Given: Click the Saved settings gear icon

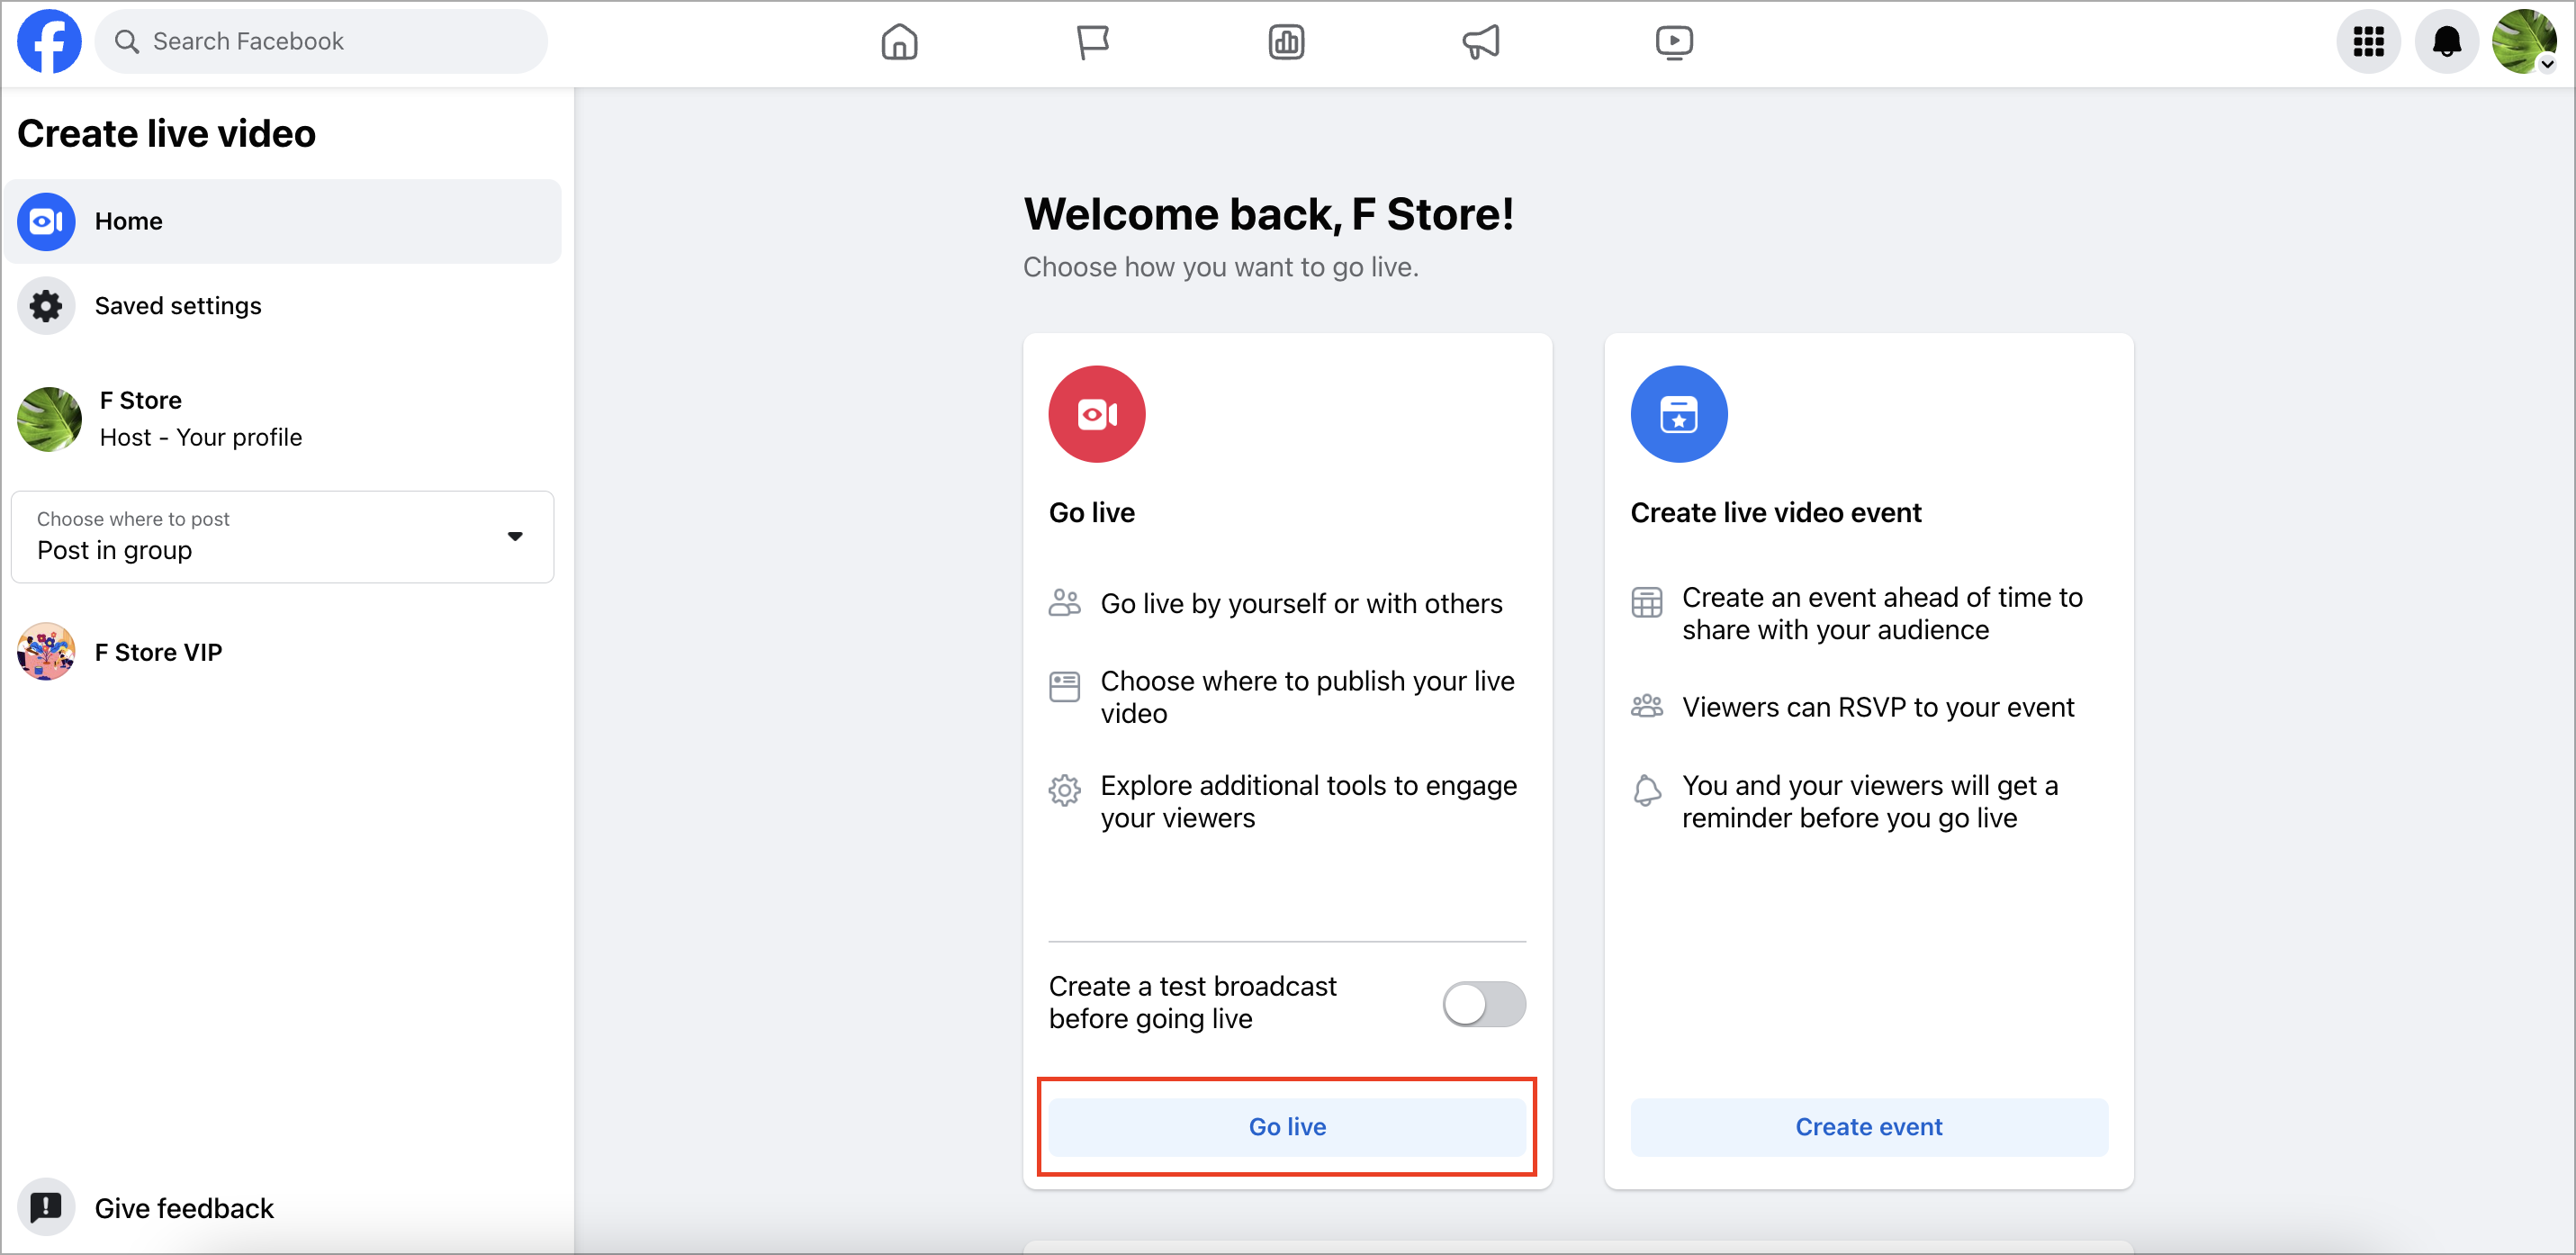Looking at the screenshot, I should pos(46,305).
